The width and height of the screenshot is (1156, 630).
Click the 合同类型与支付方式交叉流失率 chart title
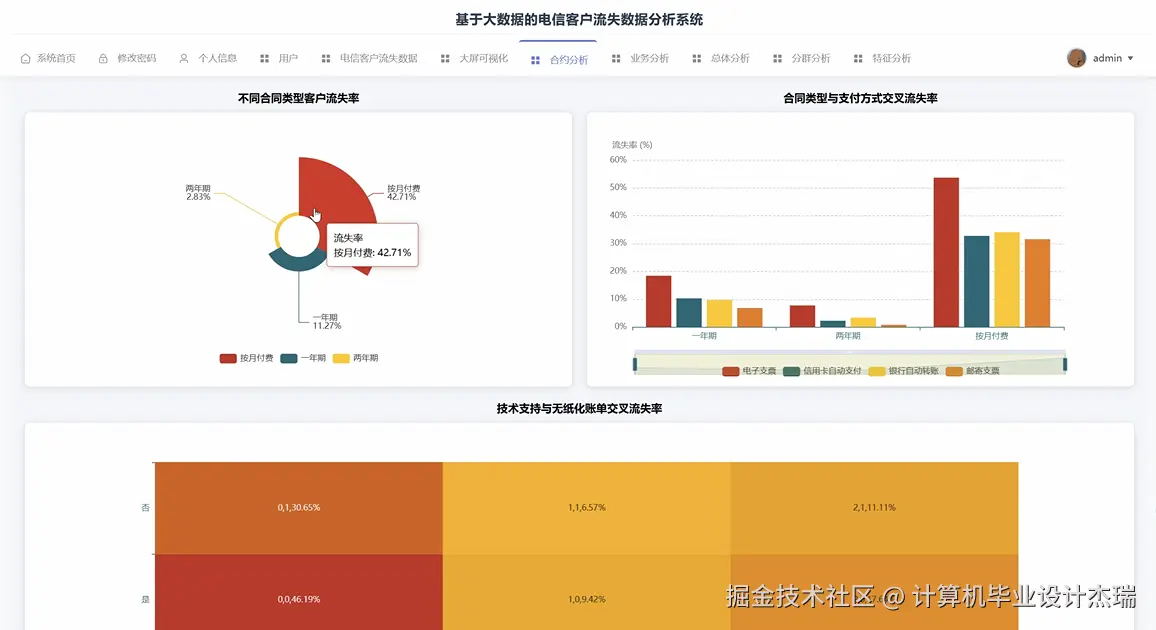point(860,98)
